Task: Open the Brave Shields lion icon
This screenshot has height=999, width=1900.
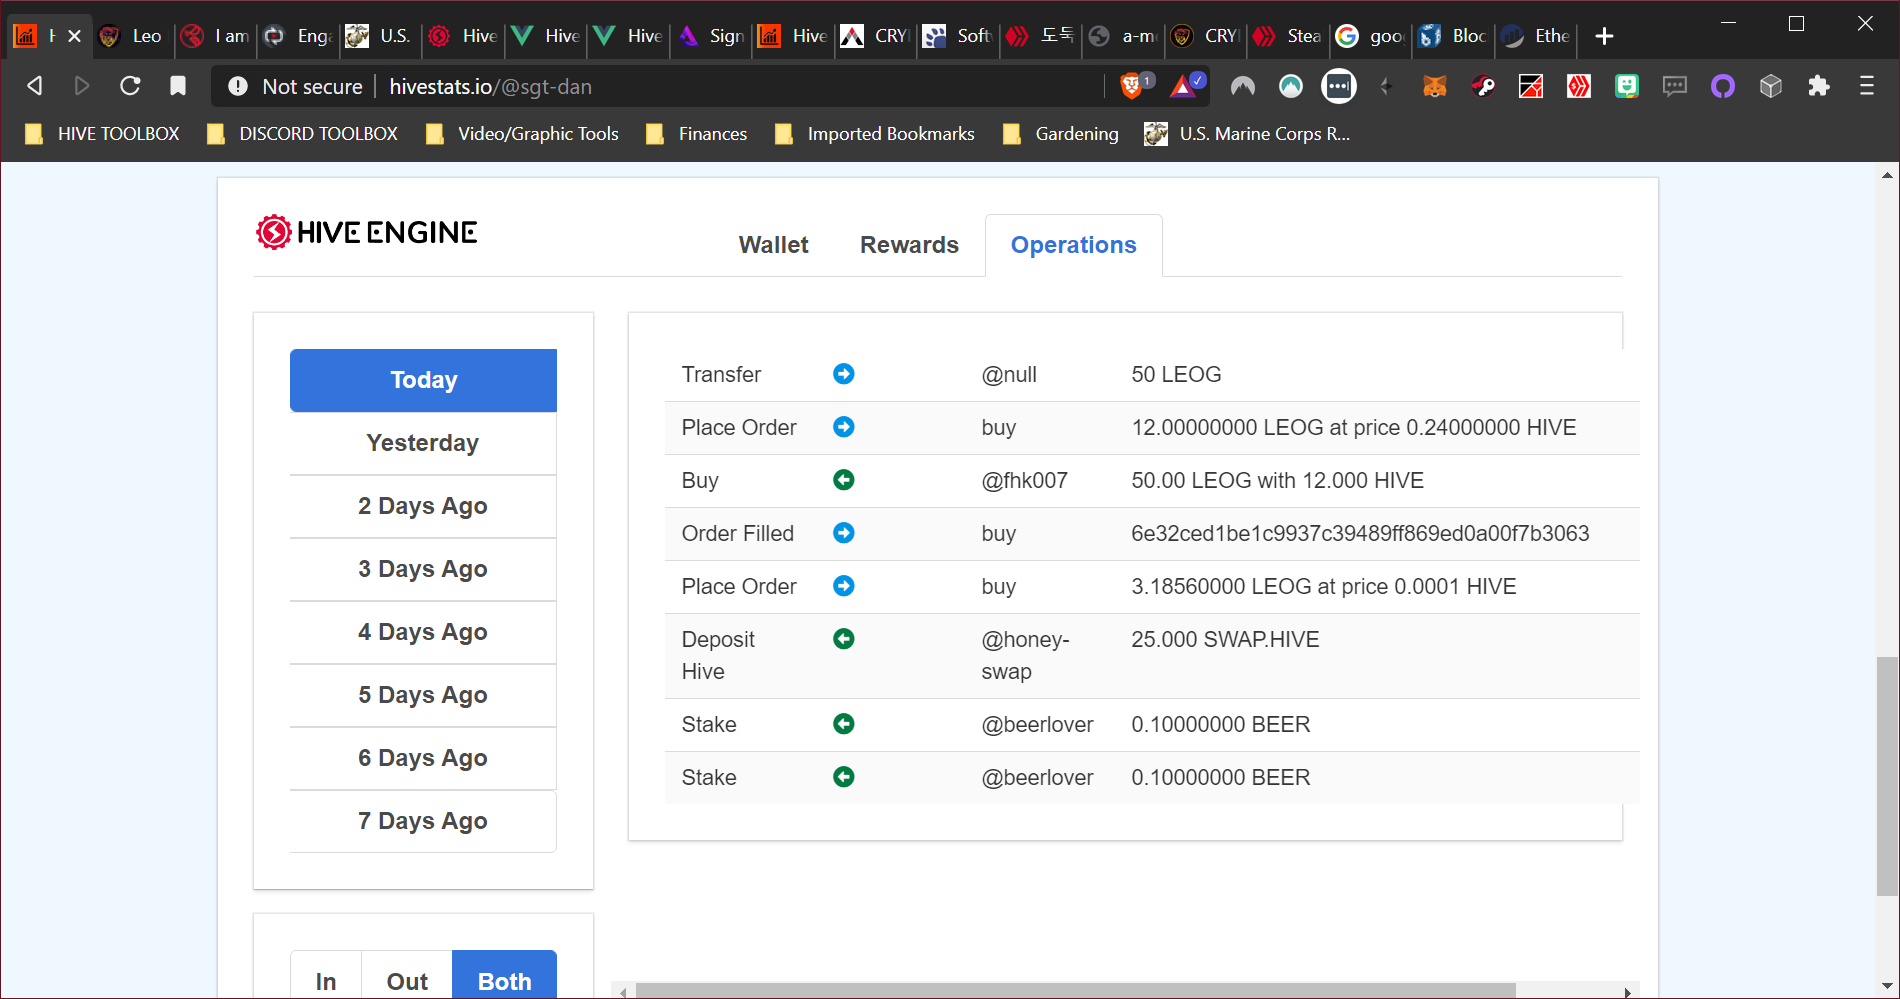Action: click(1132, 86)
